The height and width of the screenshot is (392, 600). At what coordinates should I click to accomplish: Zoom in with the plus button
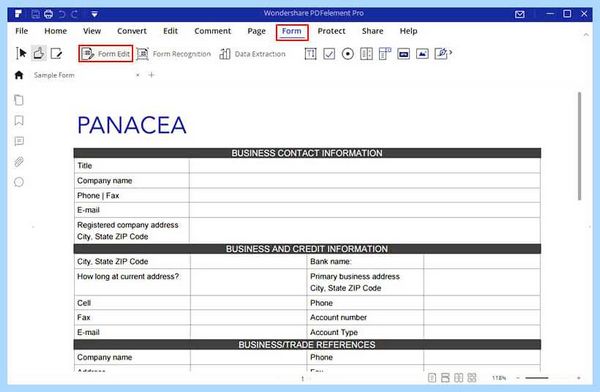pos(579,378)
